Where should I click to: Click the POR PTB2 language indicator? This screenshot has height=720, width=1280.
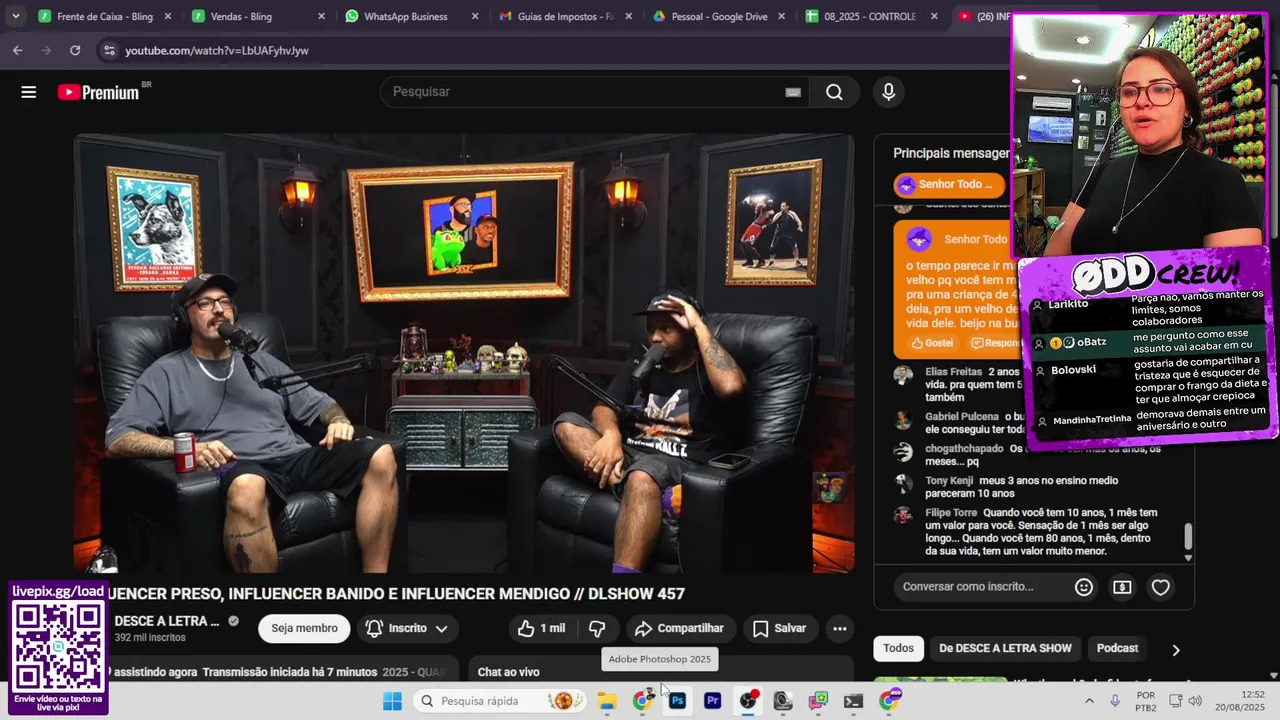click(x=1146, y=701)
